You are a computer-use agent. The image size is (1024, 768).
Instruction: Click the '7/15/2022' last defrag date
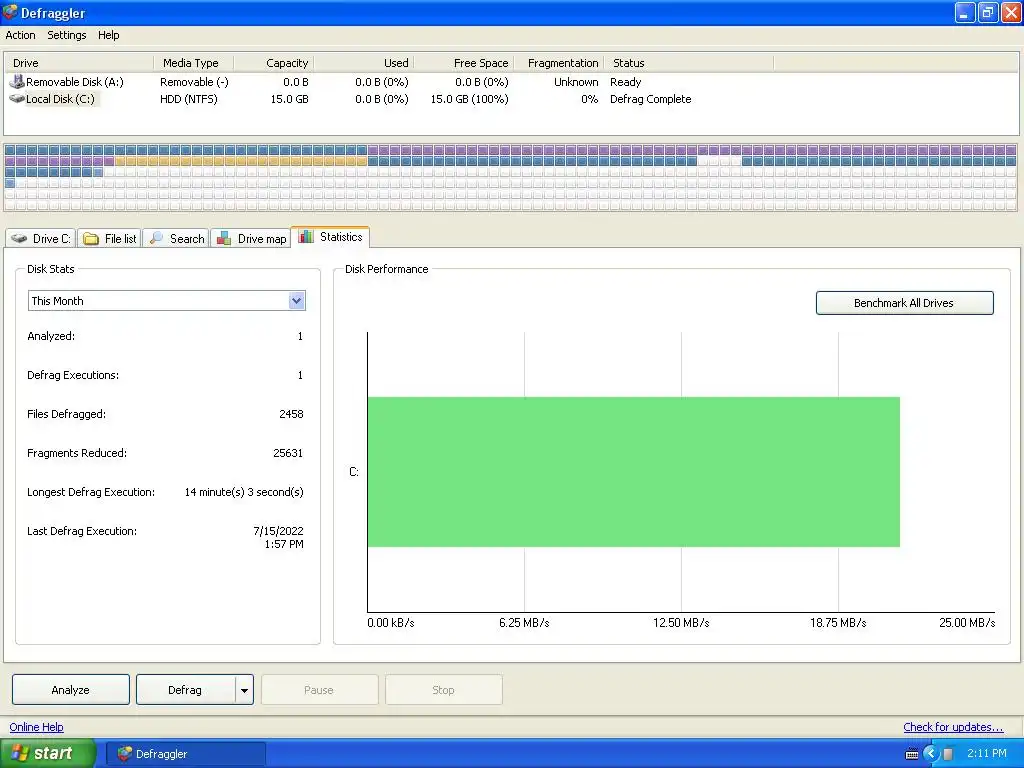(278, 531)
